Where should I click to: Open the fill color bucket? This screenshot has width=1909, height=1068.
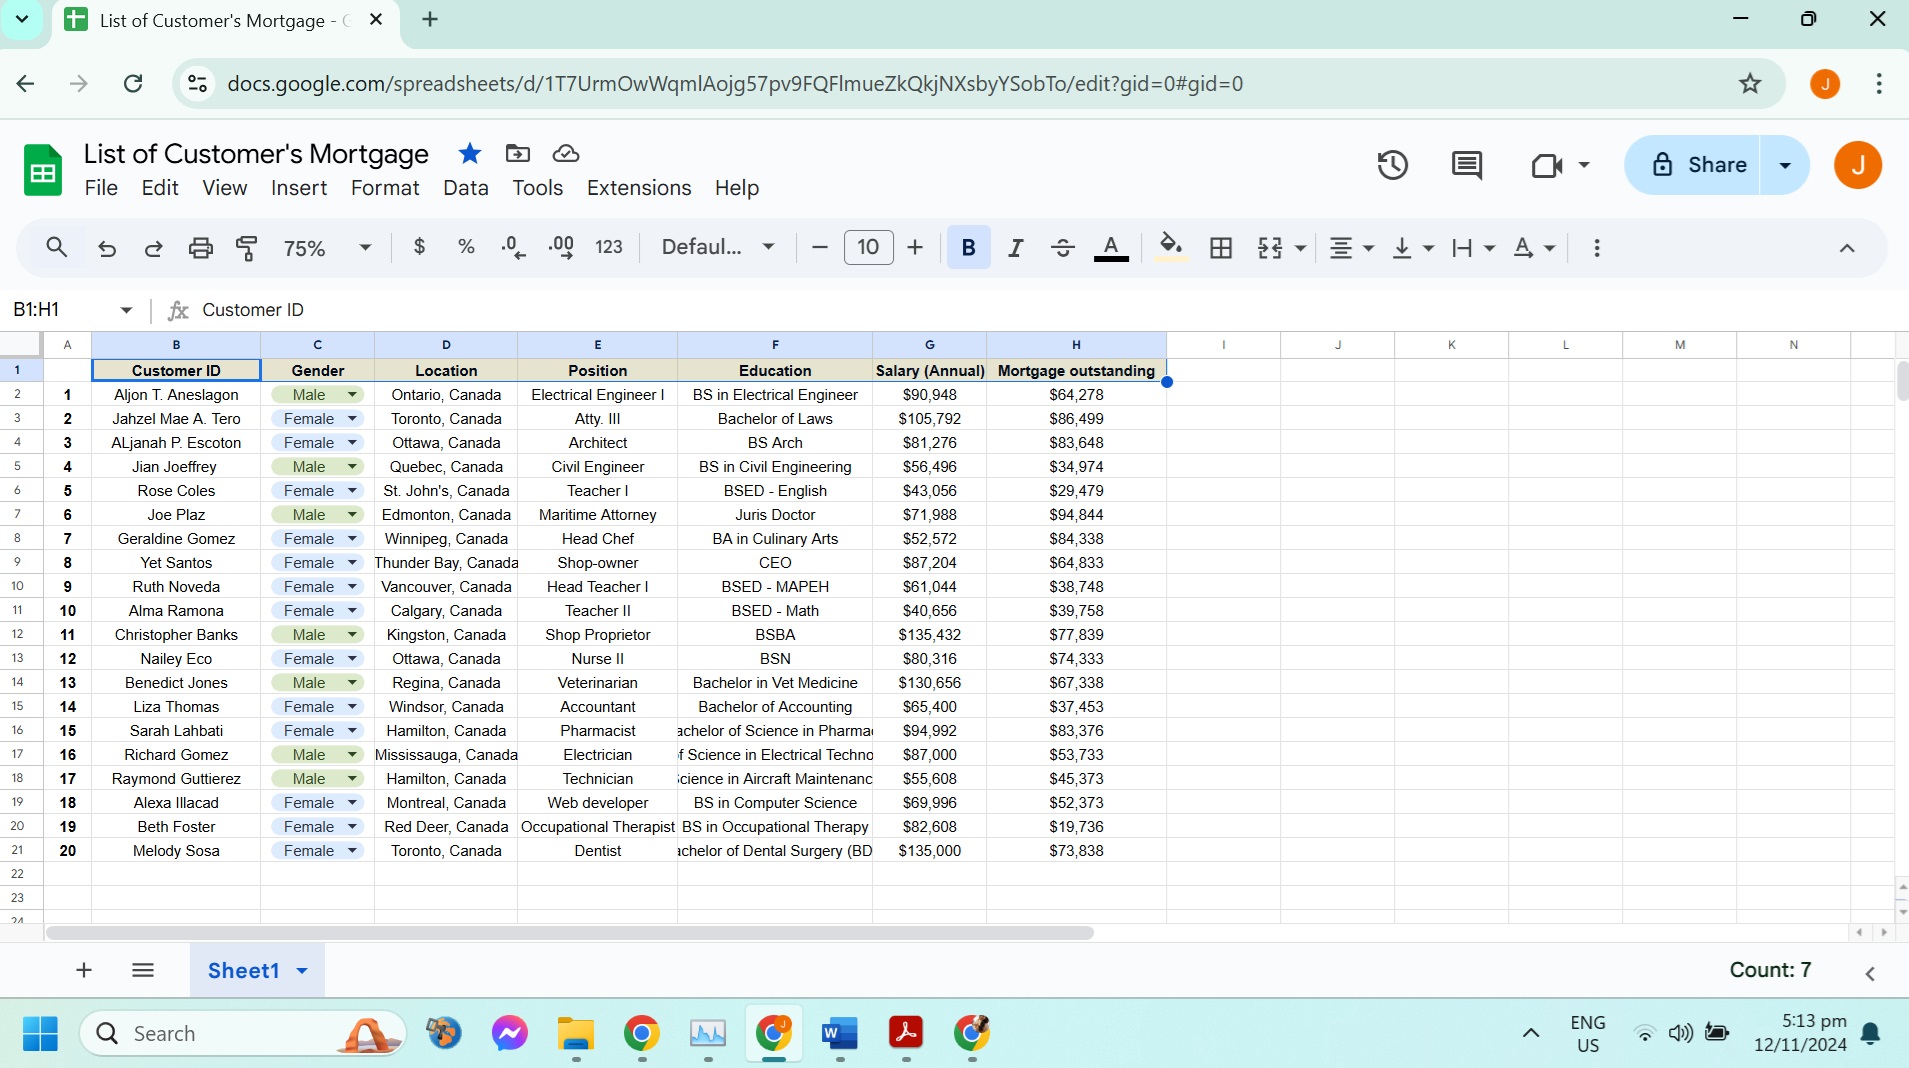pyautogui.click(x=1171, y=247)
